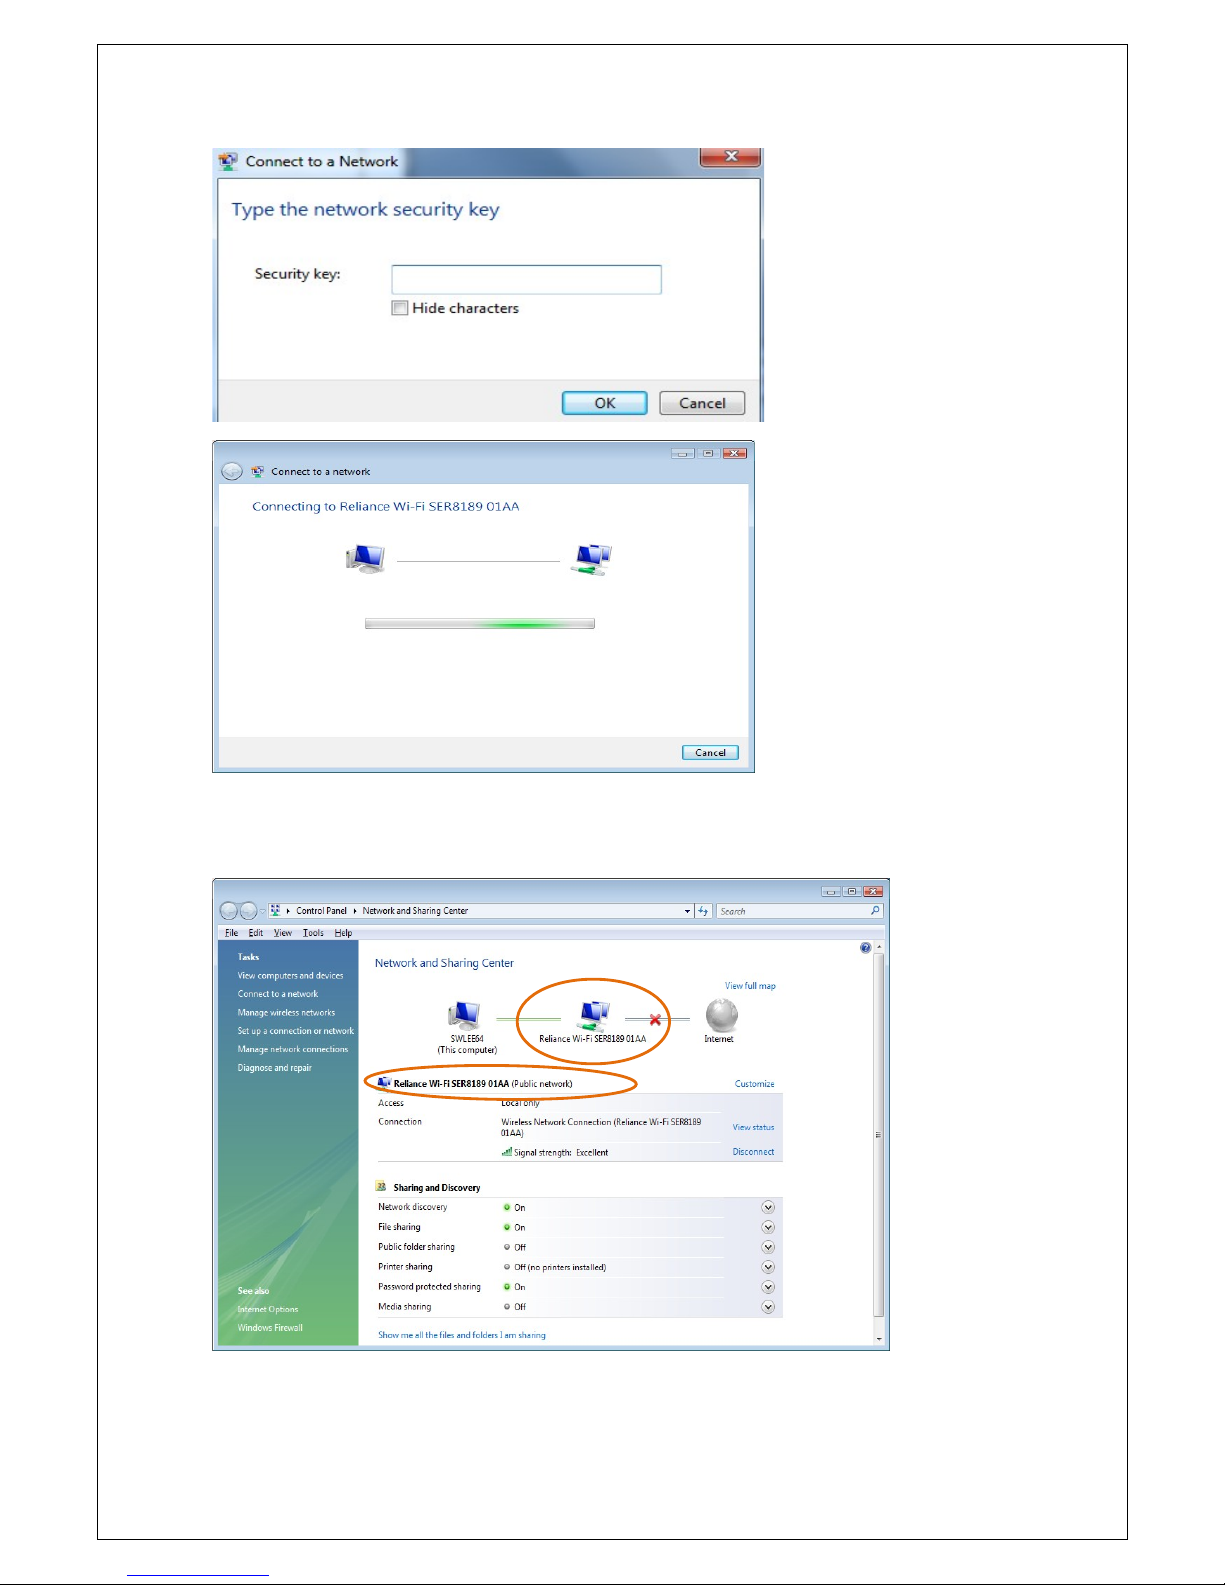Viewport: 1225px width, 1585px height.
Task: Click network icon beside Reliance Wi-Fi heading
Action: point(384,1083)
